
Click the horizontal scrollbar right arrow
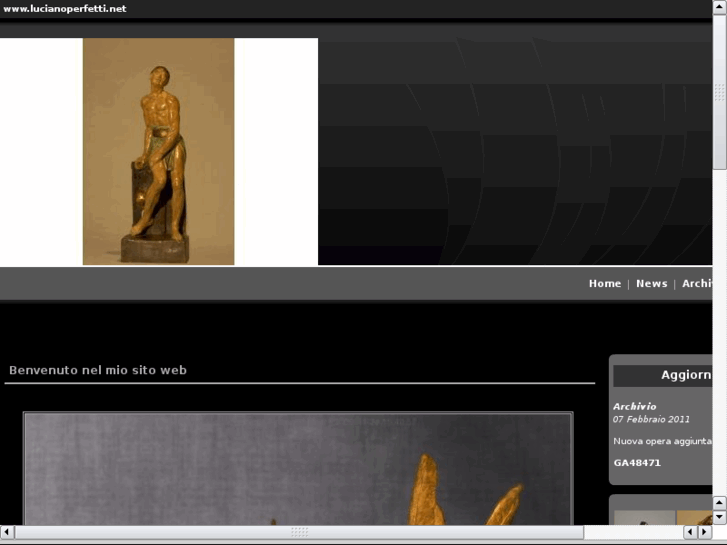point(704,532)
